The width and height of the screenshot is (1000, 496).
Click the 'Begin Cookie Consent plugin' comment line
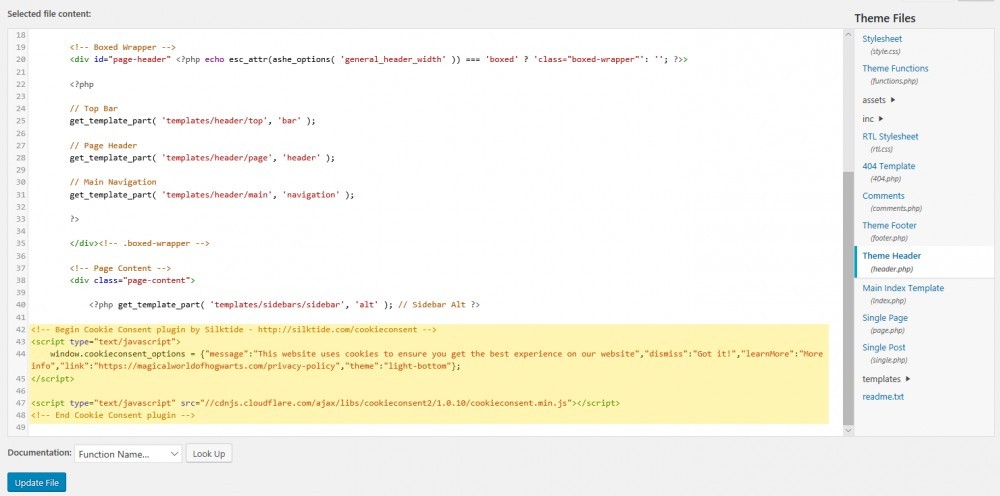click(233, 330)
